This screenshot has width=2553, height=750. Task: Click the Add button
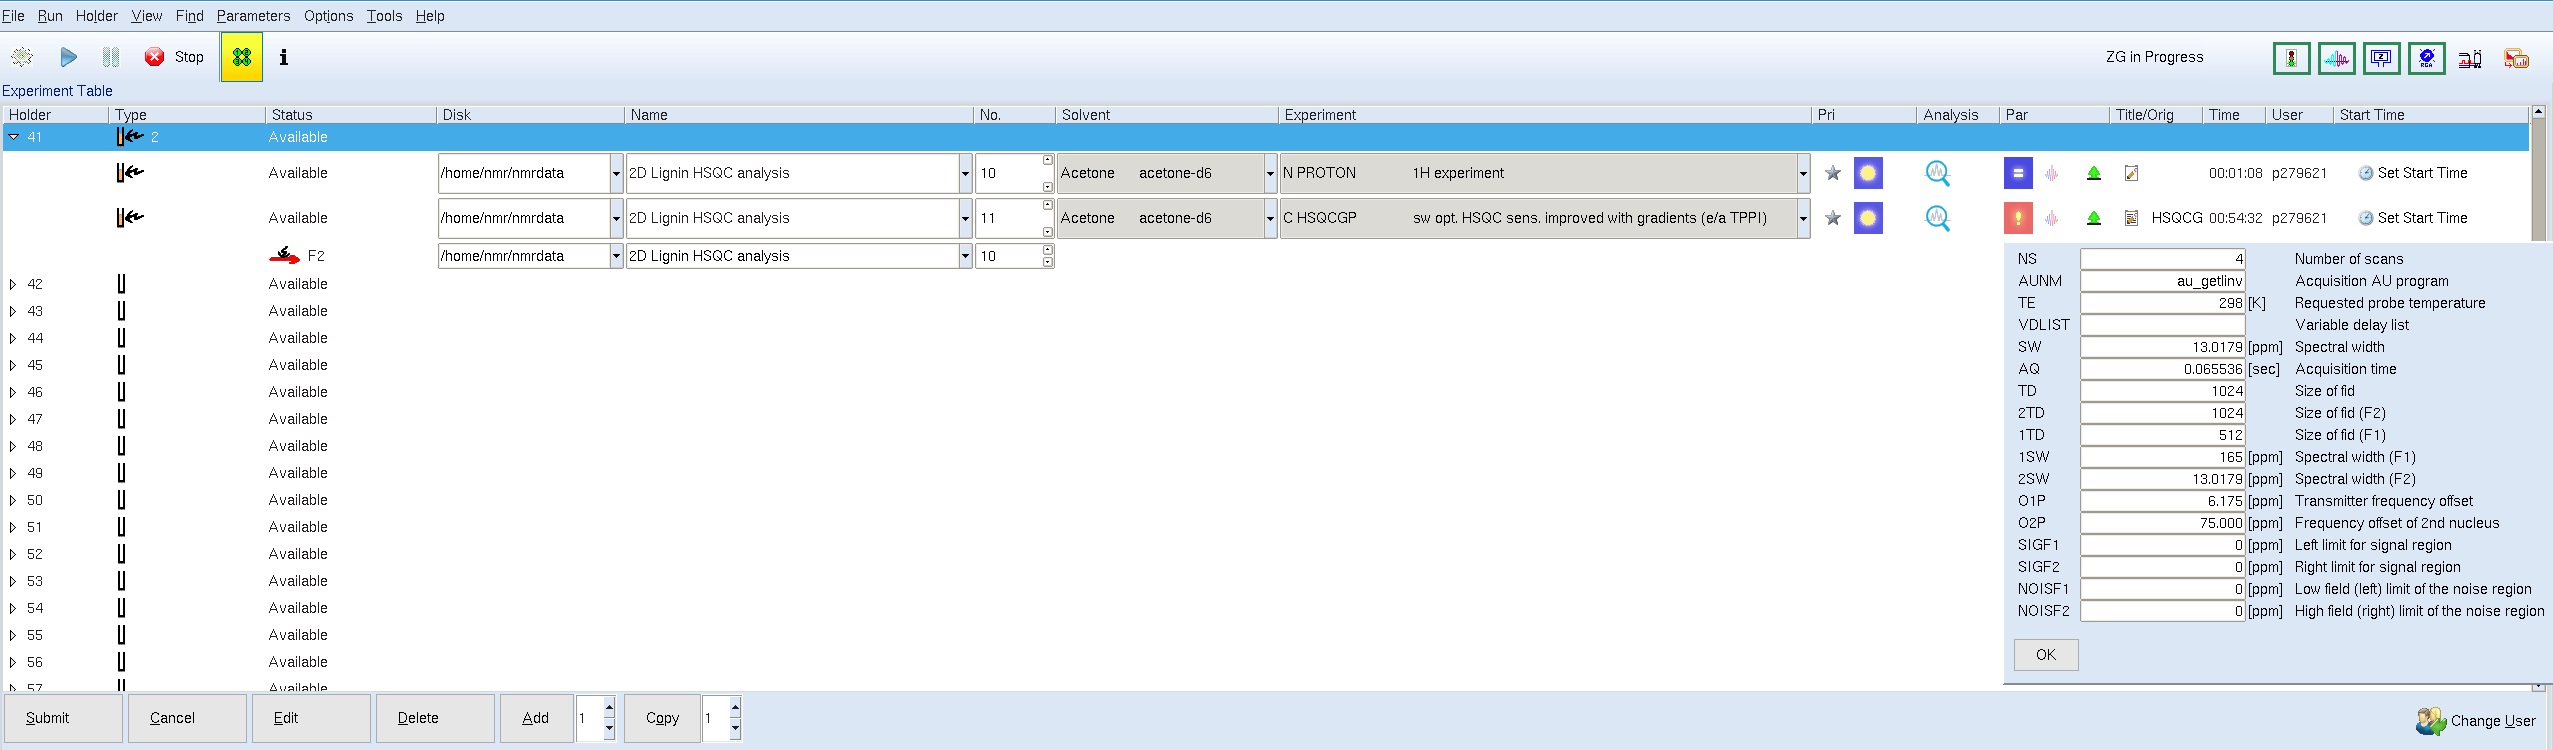point(536,718)
